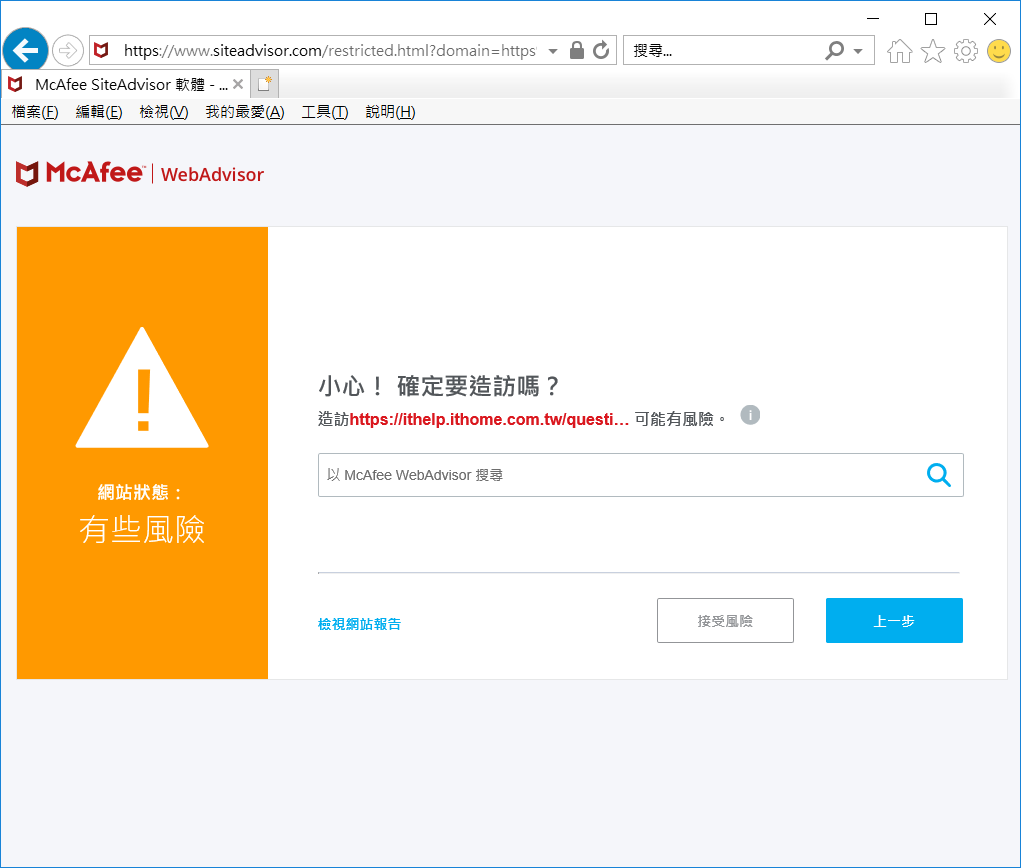Image resolution: width=1021 pixels, height=868 pixels.
Task: Open the Home page icon
Action: [899, 51]
